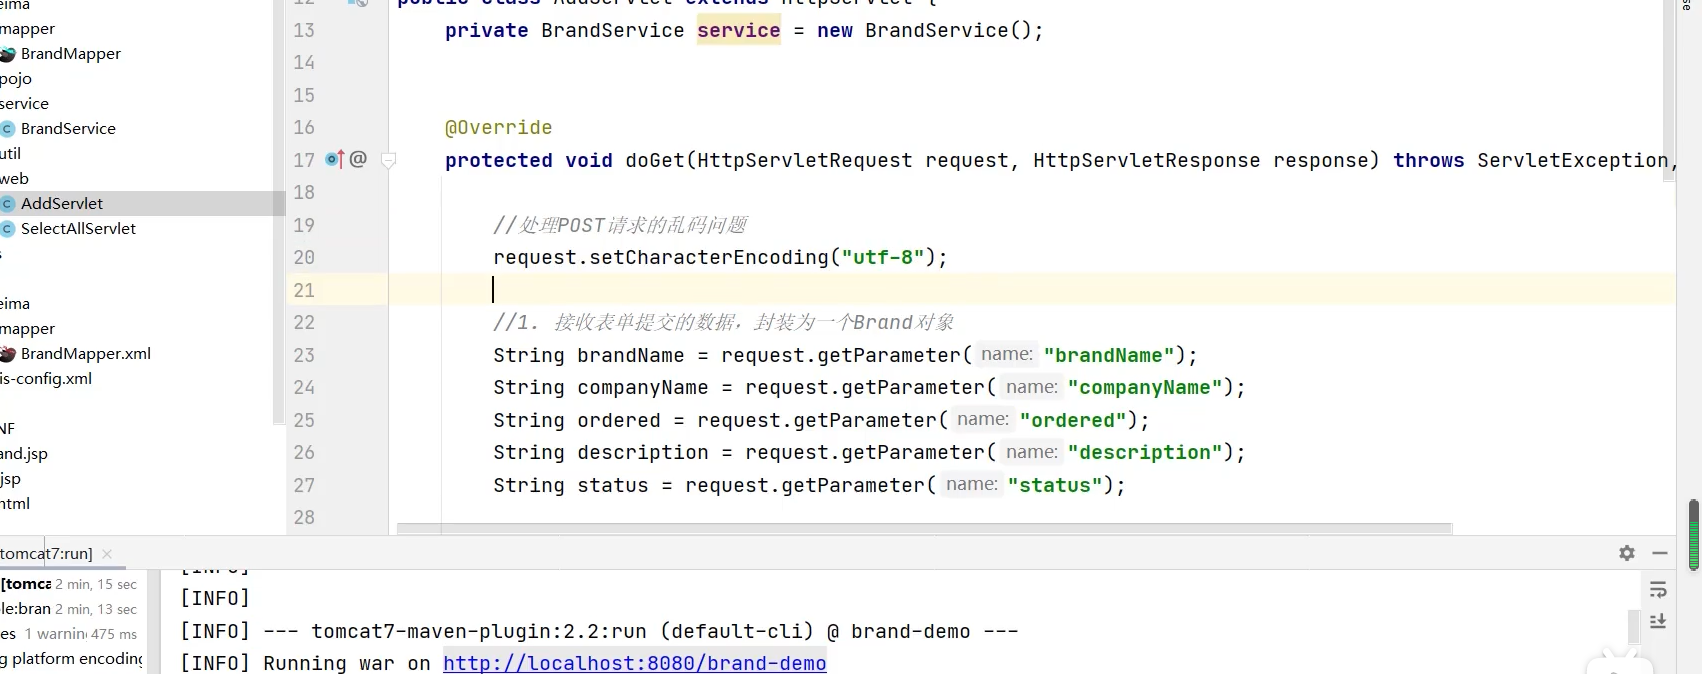
Task: Toggle soft-wrap in the console output
Action: pyautogui.click(x=1658, y=589)
